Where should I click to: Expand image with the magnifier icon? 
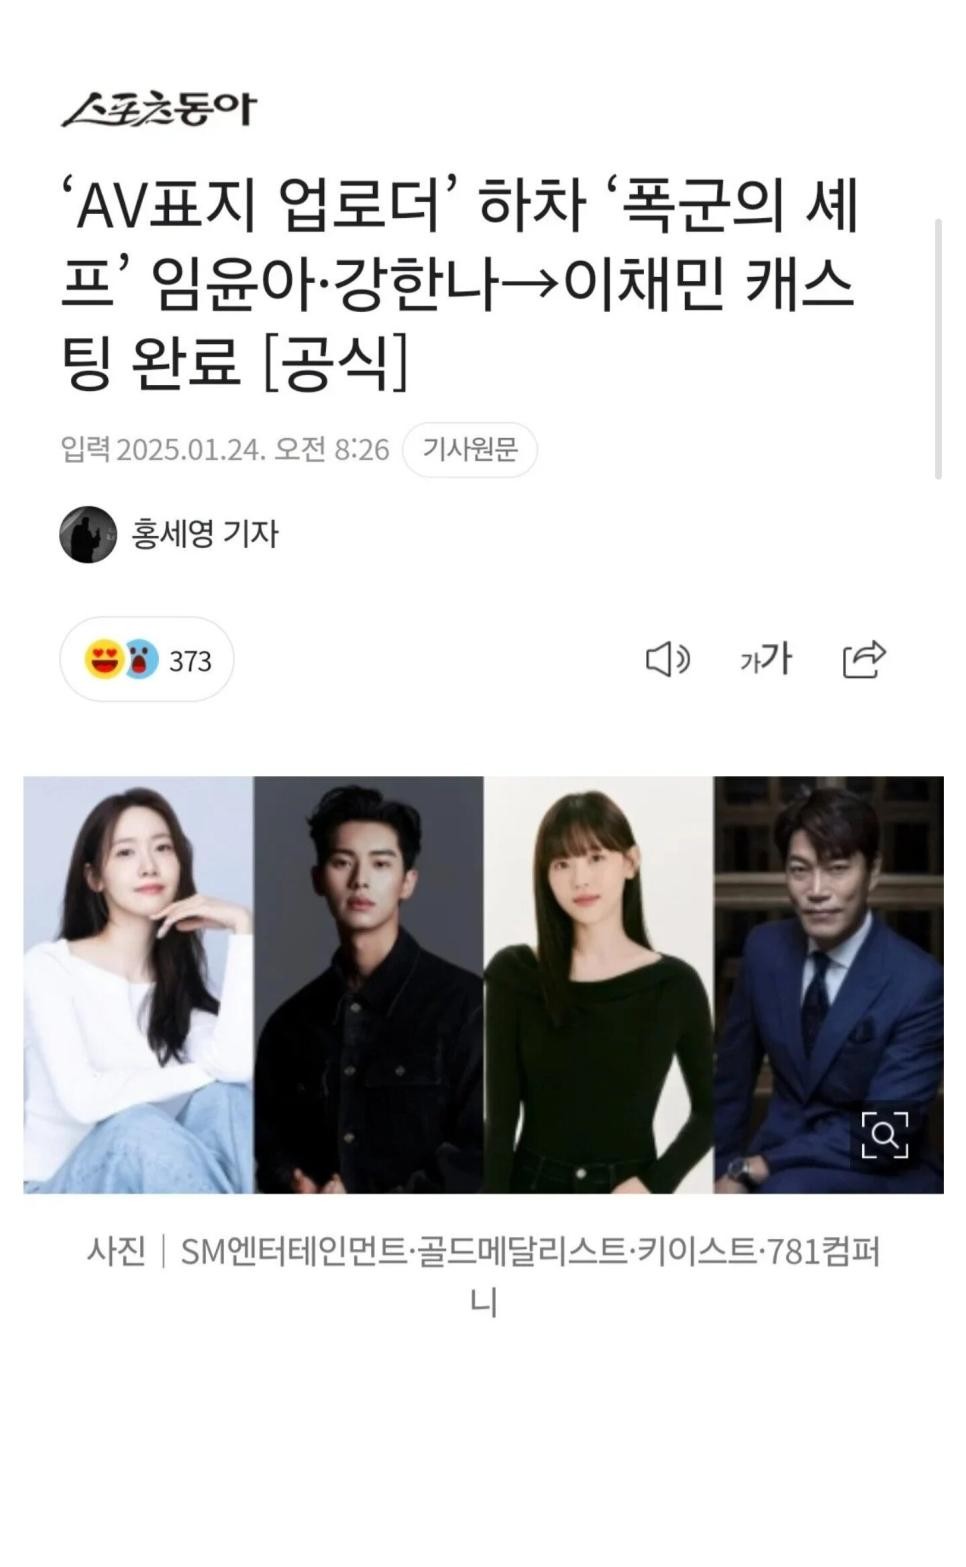pos(885,1134)
